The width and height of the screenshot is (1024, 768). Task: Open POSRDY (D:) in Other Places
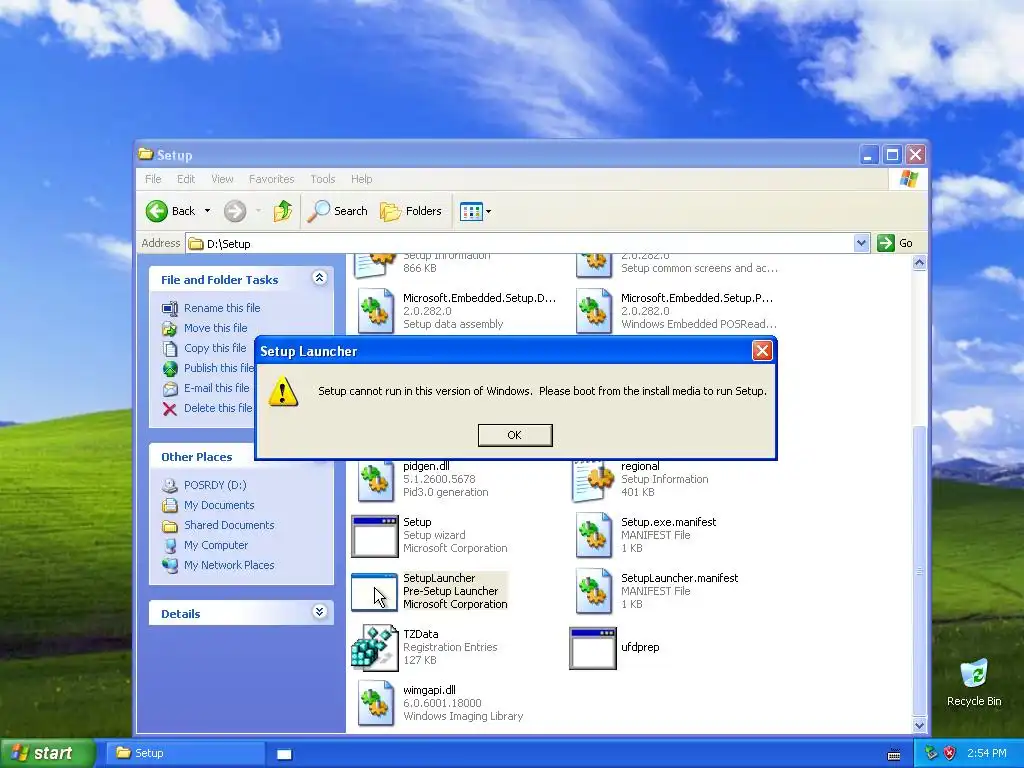[x=215, y=485]
